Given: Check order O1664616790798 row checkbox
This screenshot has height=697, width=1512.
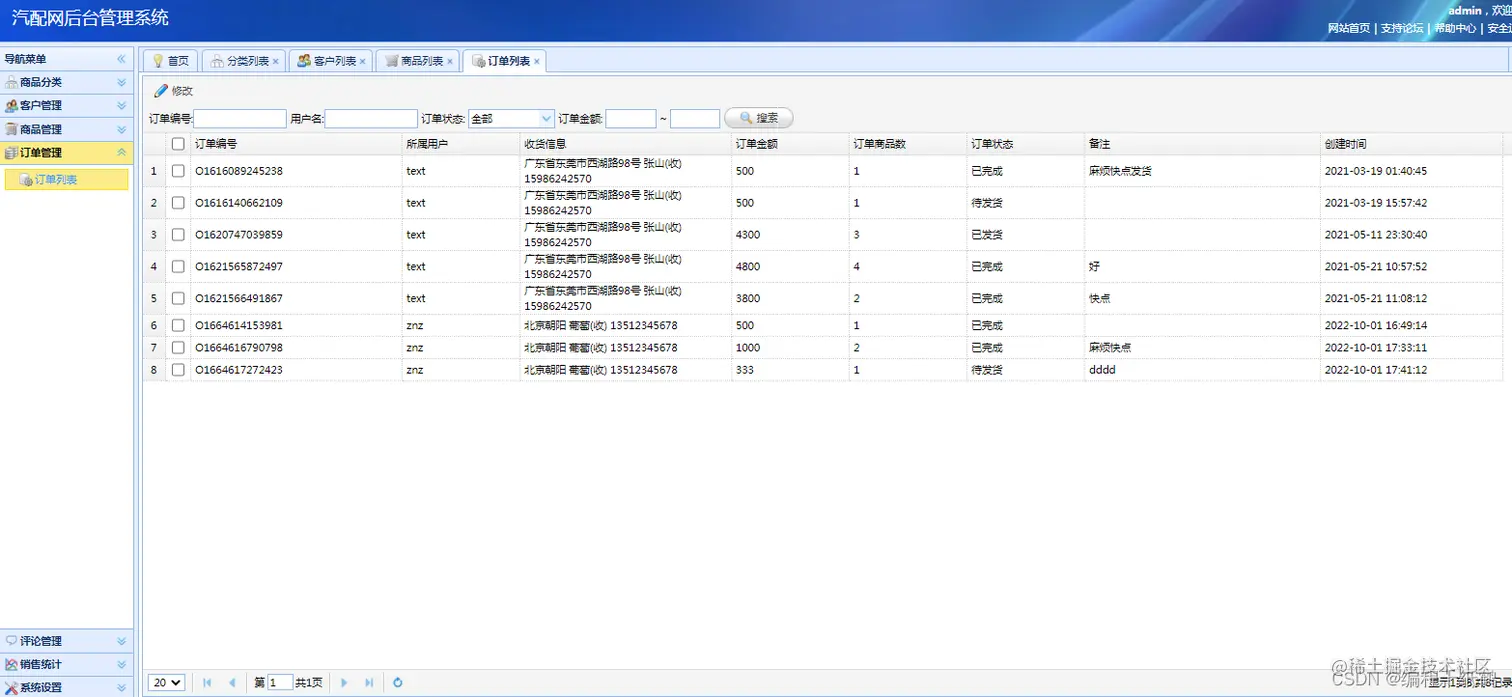Looking at the screenshot, I should pos(178,348).
